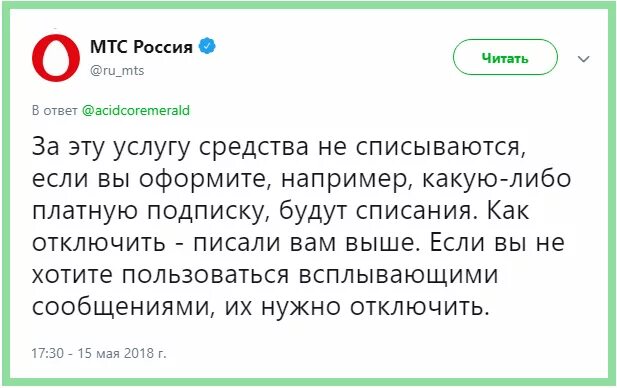Open the tweet options chevron menu
Image resolution: width=617 pixels, height=388 pixels.
click(x=583, y=59)
